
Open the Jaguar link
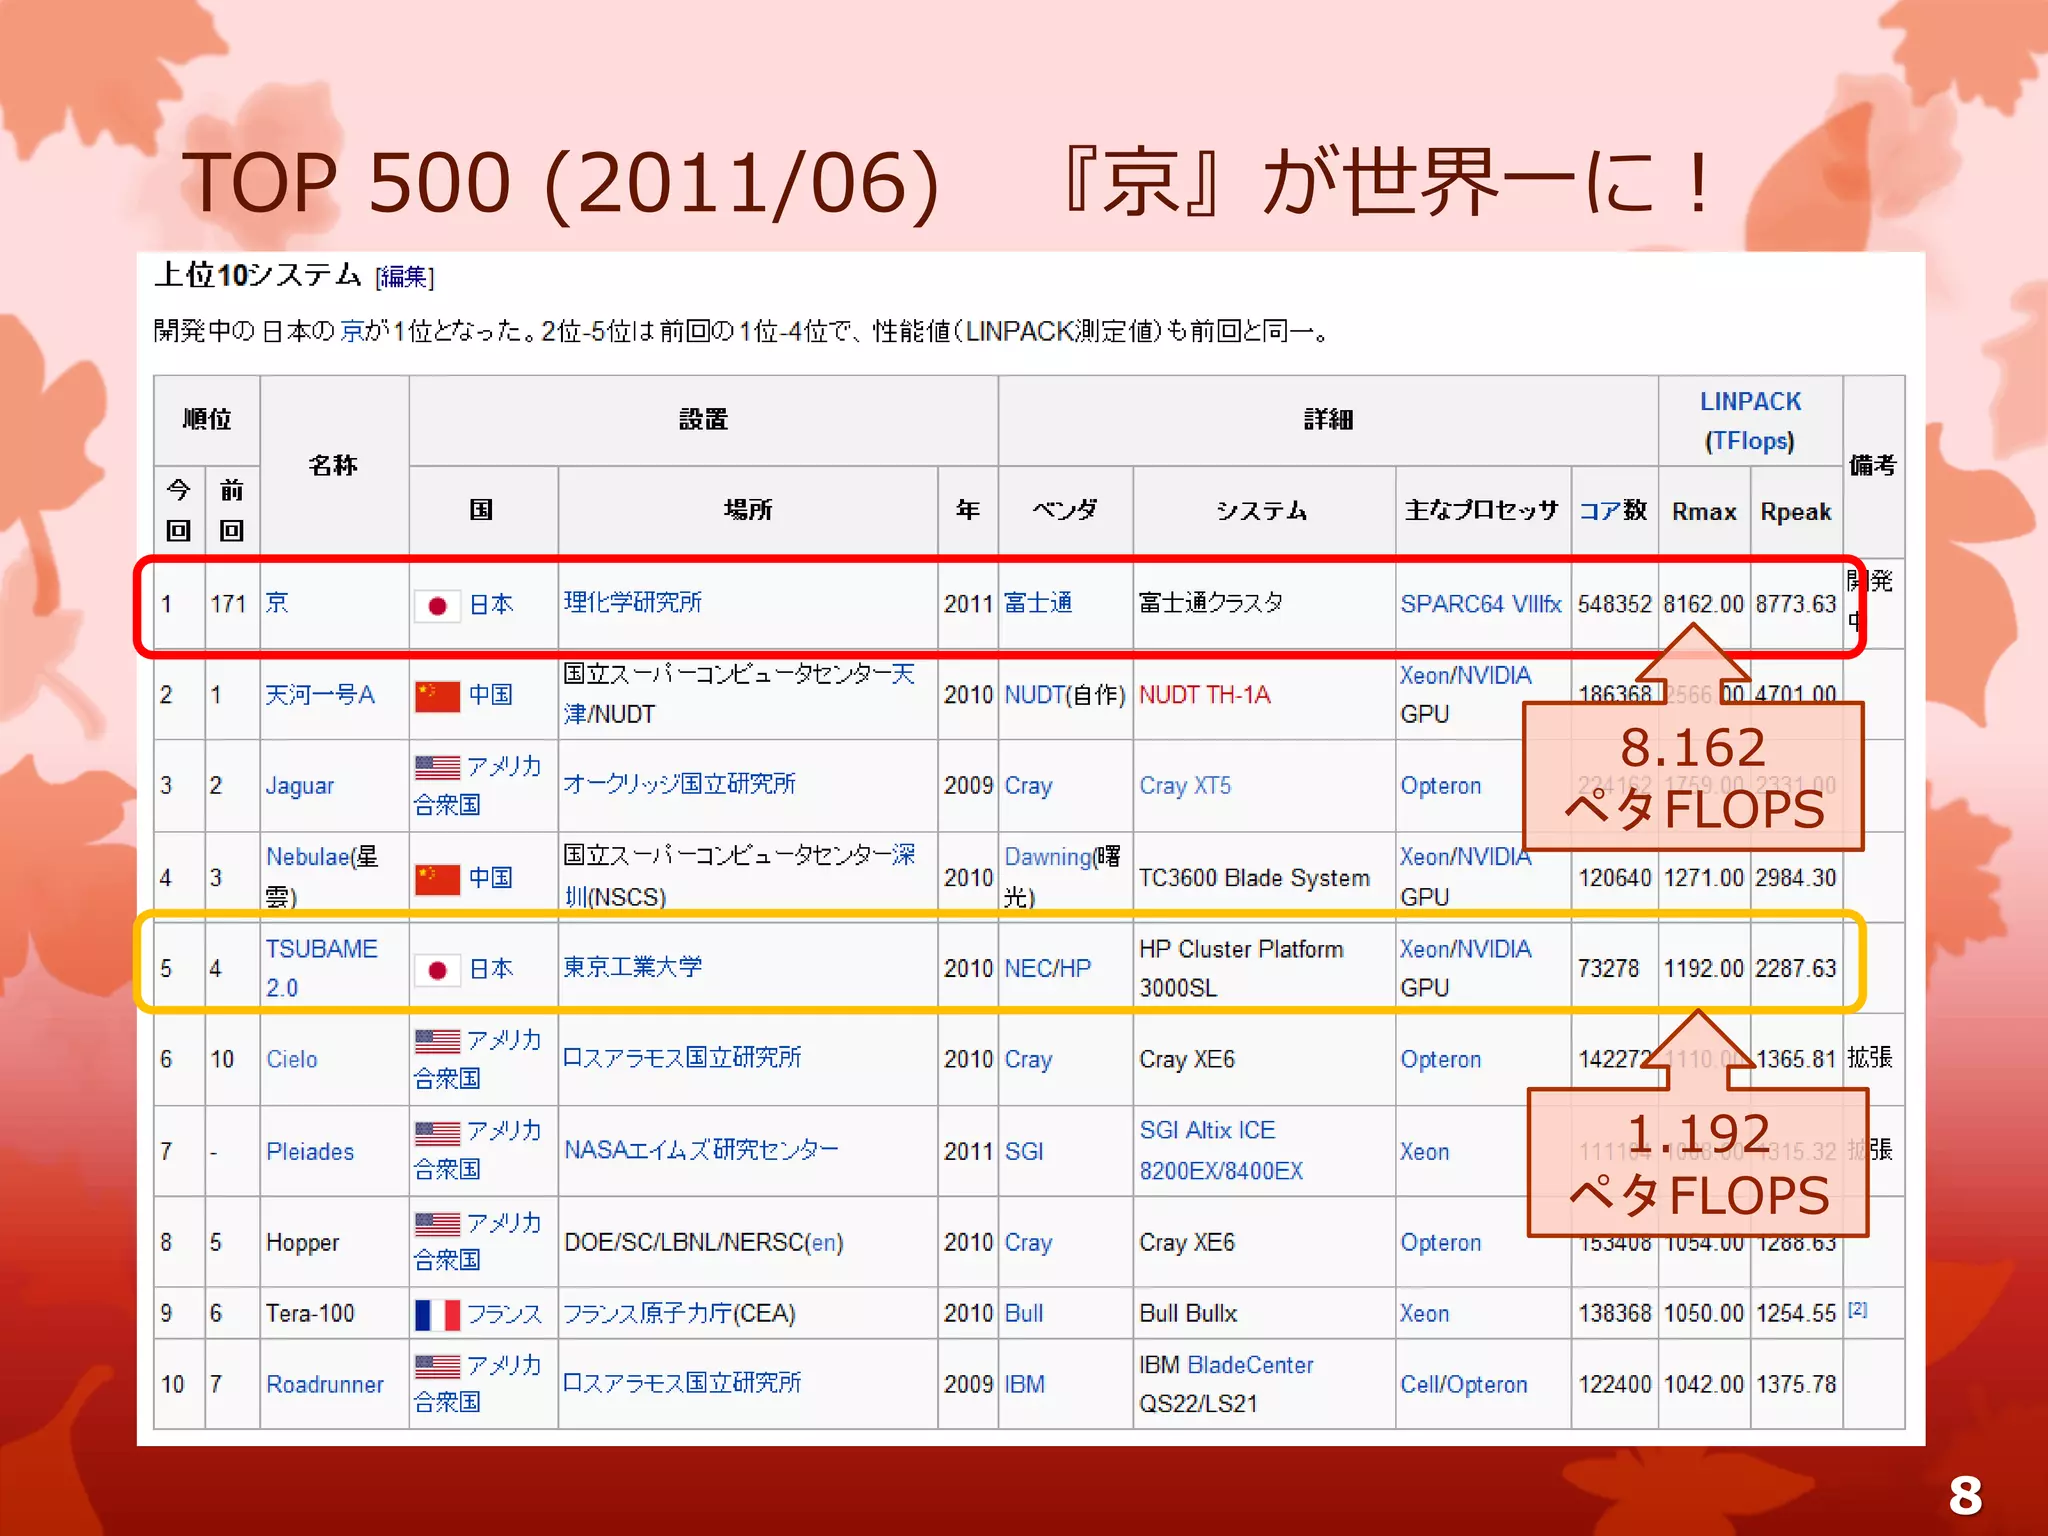300,786
